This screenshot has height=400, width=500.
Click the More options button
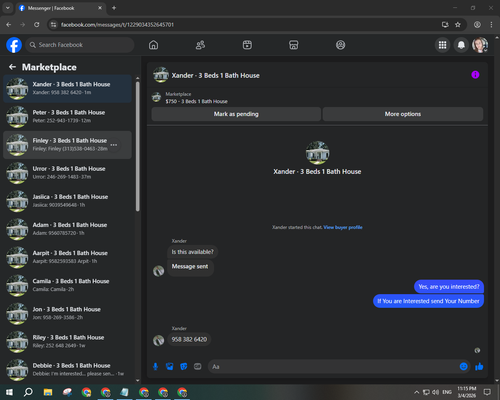pos(403,114)
